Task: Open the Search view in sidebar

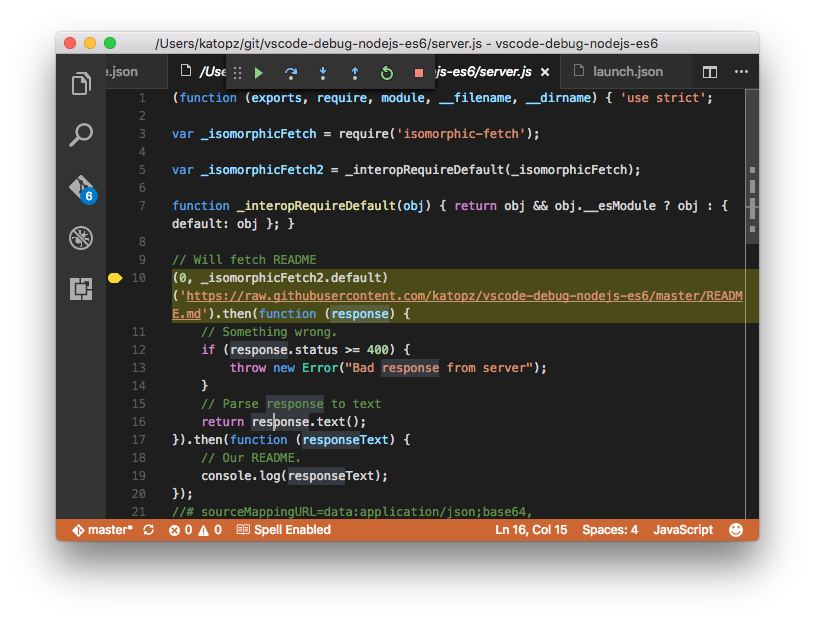Action: tap(81, 135)
